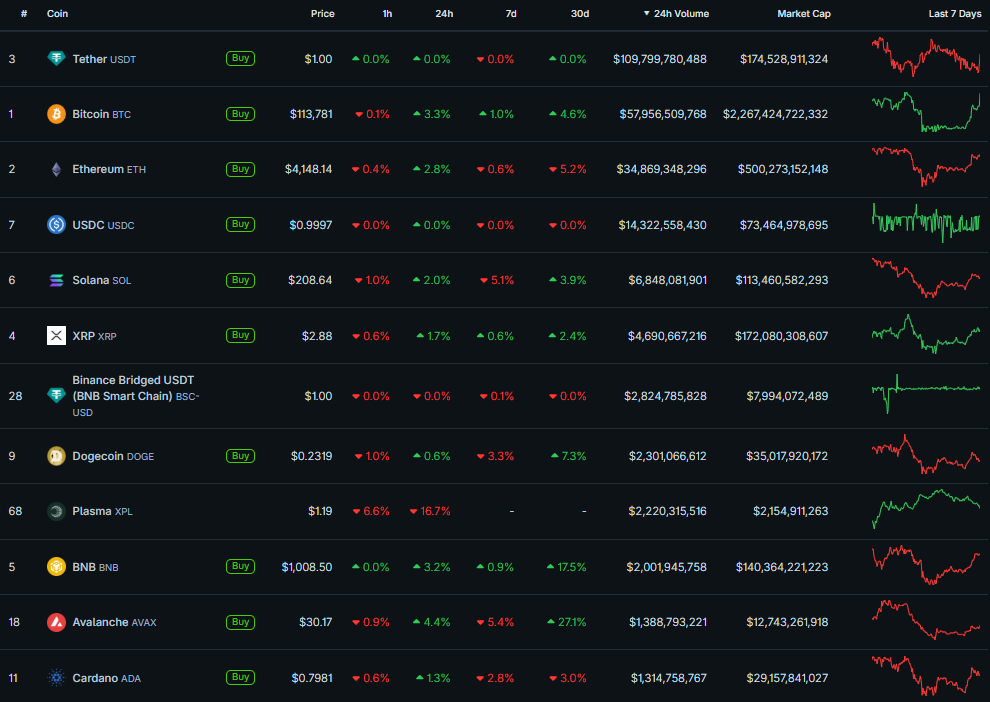Click the XRP logo icon
Viewport: 990px width, 702px height.
[x=56, y=336]
